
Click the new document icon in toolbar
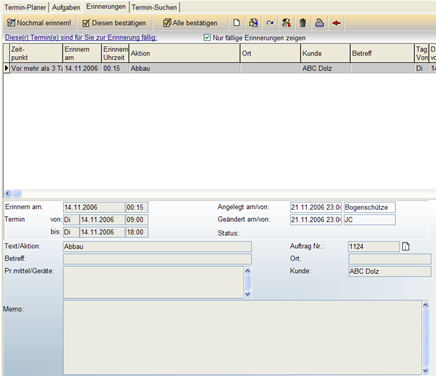[236, 23]
